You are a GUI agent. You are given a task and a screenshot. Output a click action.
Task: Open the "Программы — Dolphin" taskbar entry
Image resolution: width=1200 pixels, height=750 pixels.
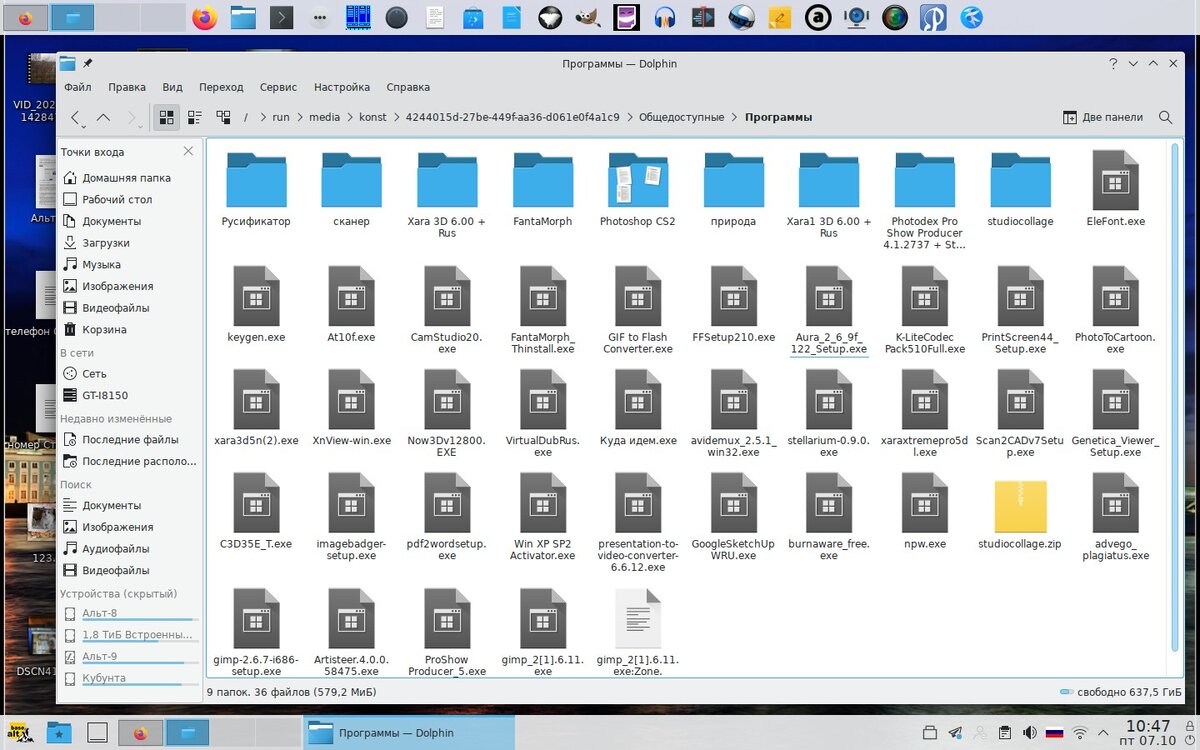tap(408, 733)
